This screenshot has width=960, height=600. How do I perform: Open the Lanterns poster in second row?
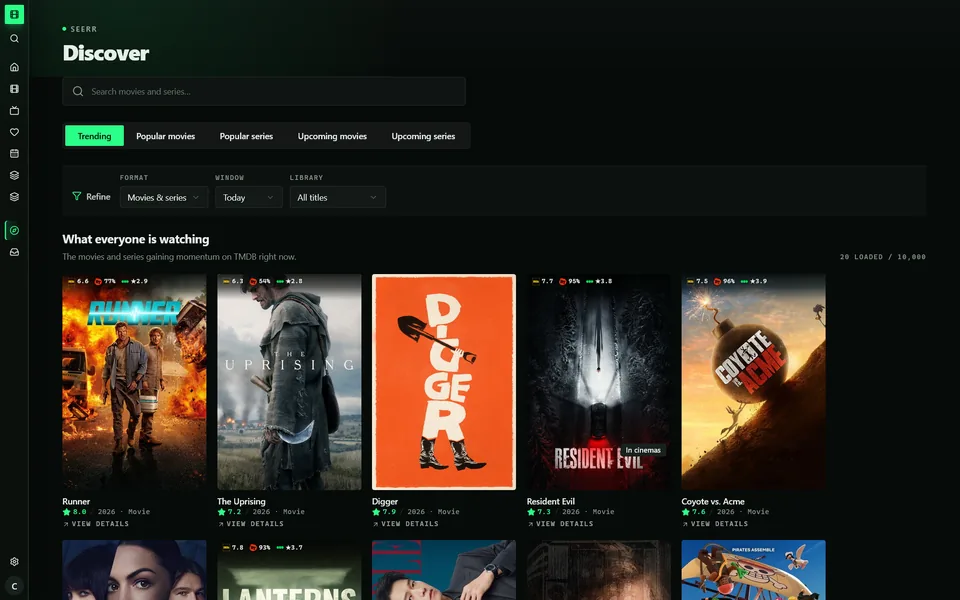289,570
